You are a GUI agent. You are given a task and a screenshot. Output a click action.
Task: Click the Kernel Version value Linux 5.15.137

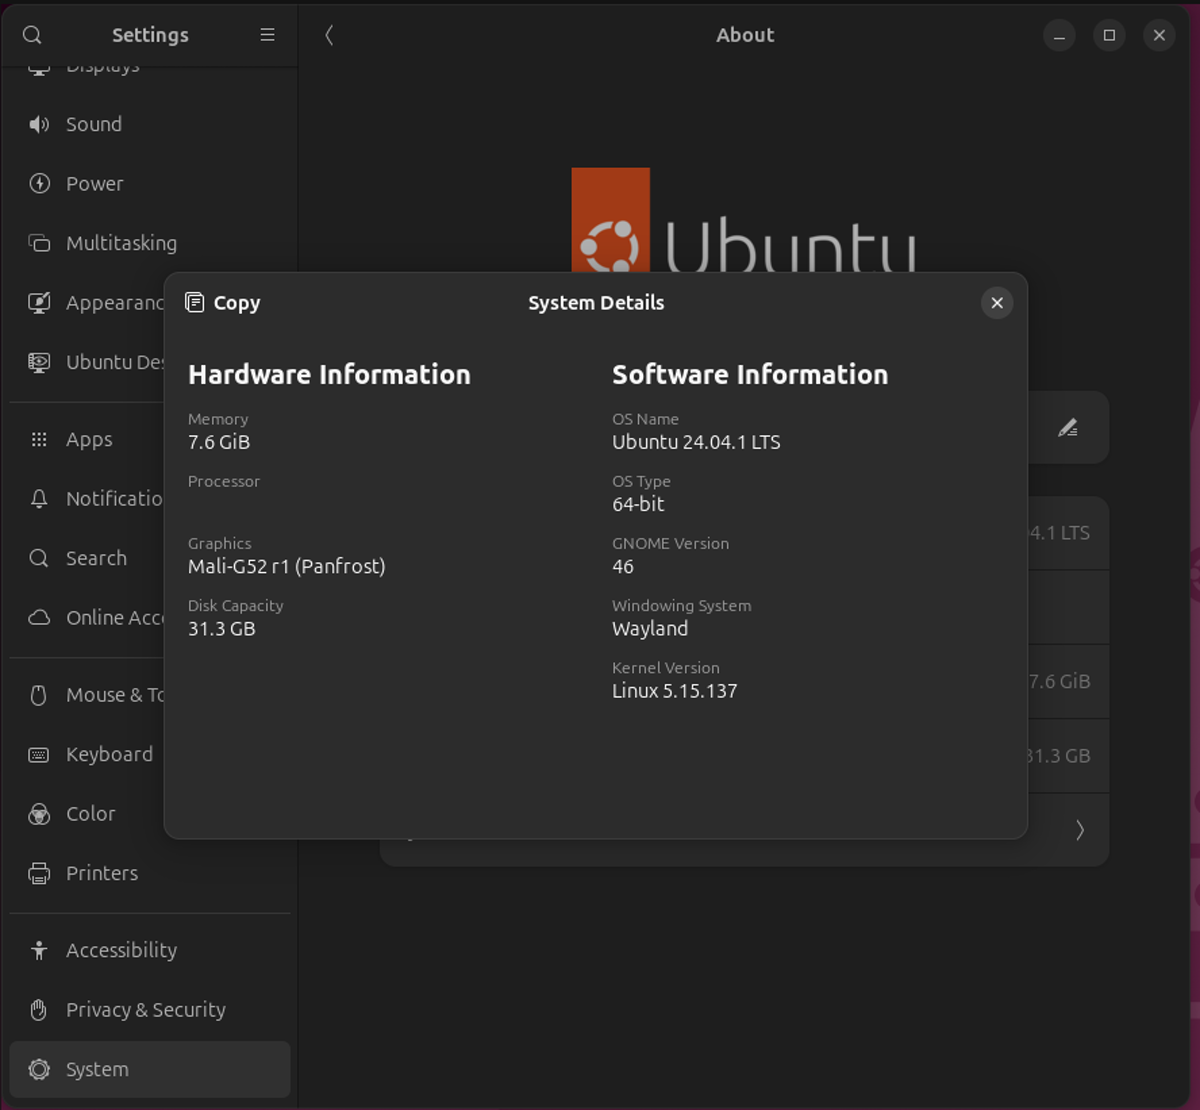click(x=675, y=691)
